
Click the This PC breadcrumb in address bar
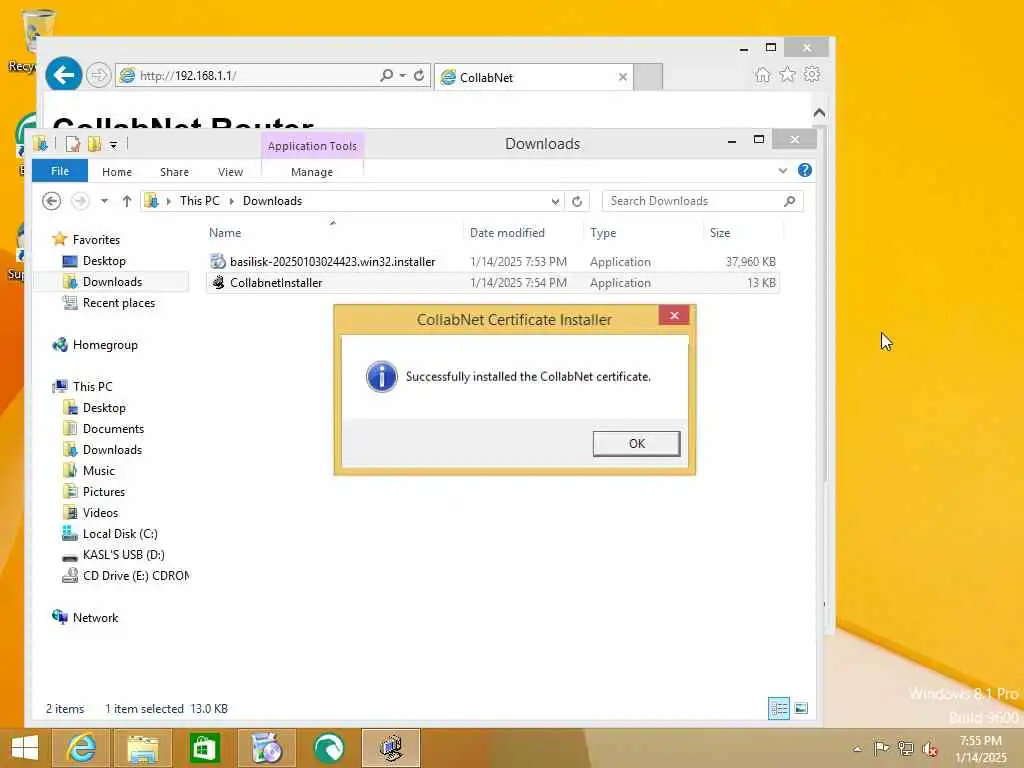point(200,201)
